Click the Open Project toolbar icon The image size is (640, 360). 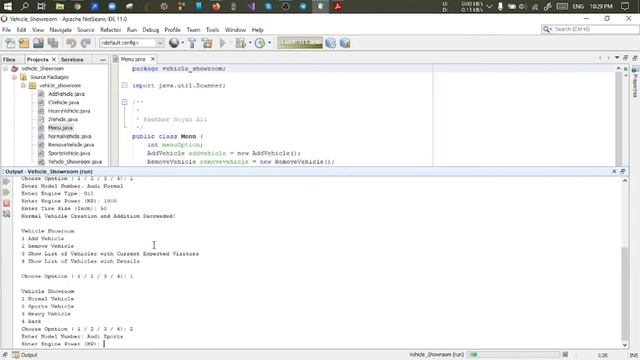pyautogui.click(x=38, y=43)
